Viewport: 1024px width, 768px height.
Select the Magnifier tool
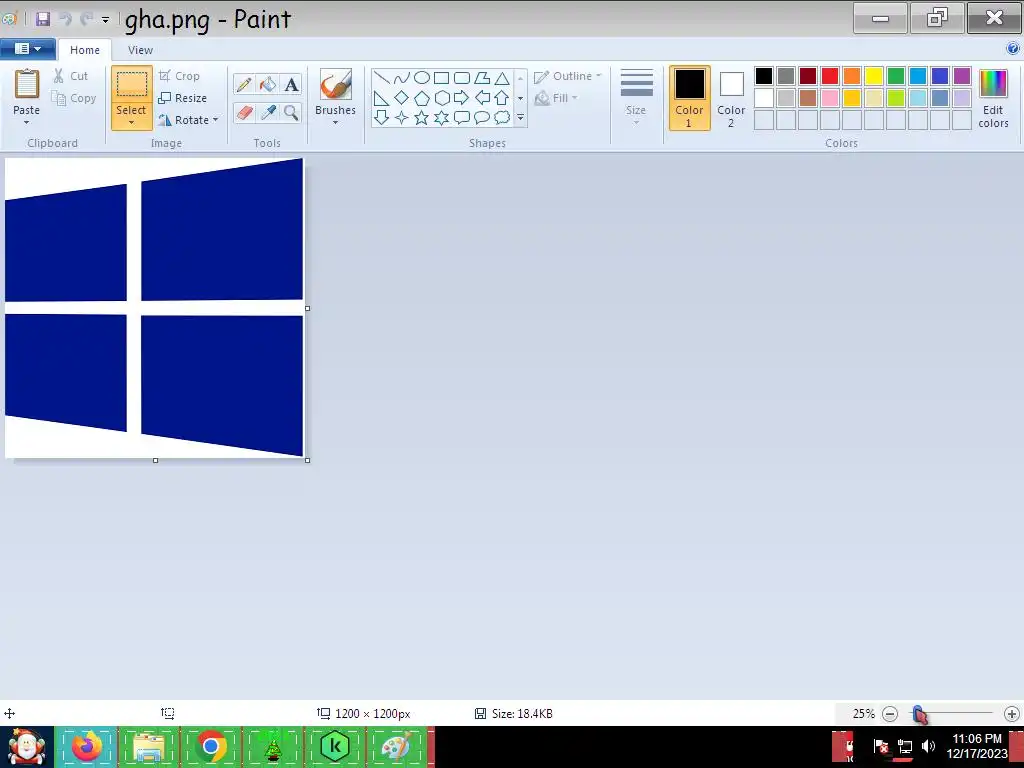coord(291,113)
